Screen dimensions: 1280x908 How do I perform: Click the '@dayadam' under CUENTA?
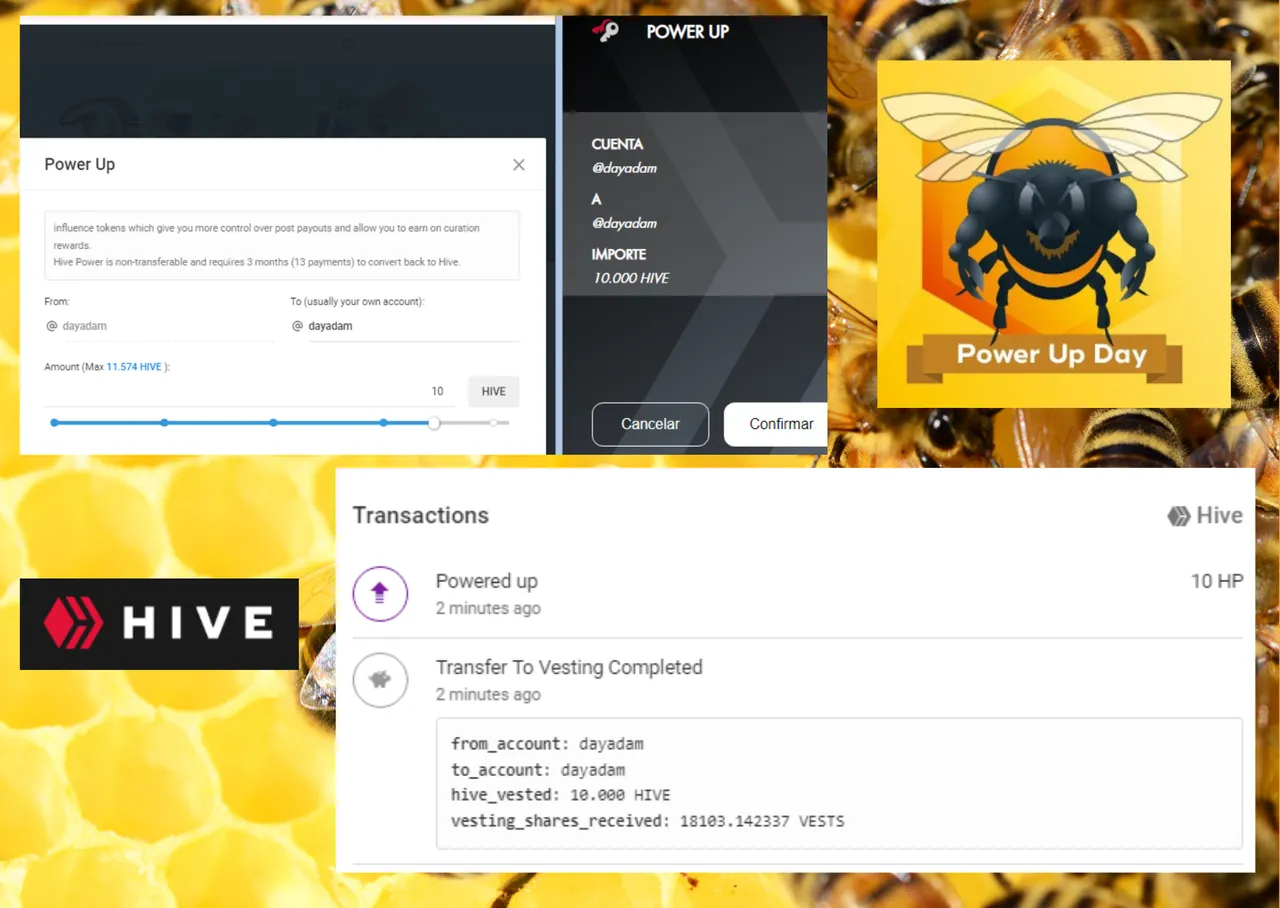pos(624,168)
